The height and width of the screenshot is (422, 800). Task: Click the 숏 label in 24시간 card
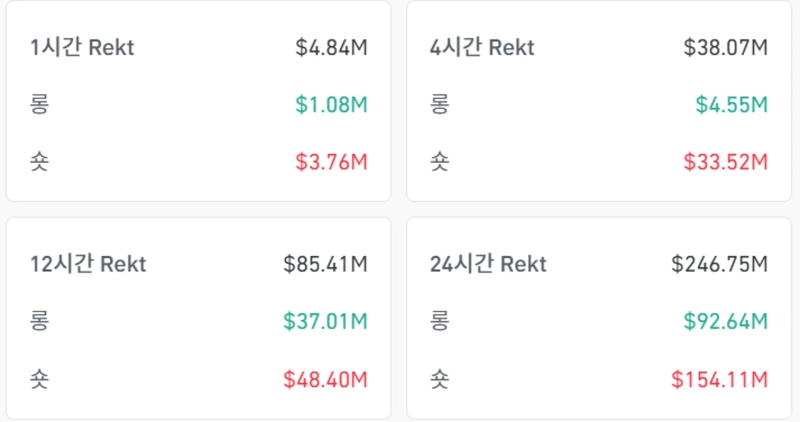pos(439,380)
